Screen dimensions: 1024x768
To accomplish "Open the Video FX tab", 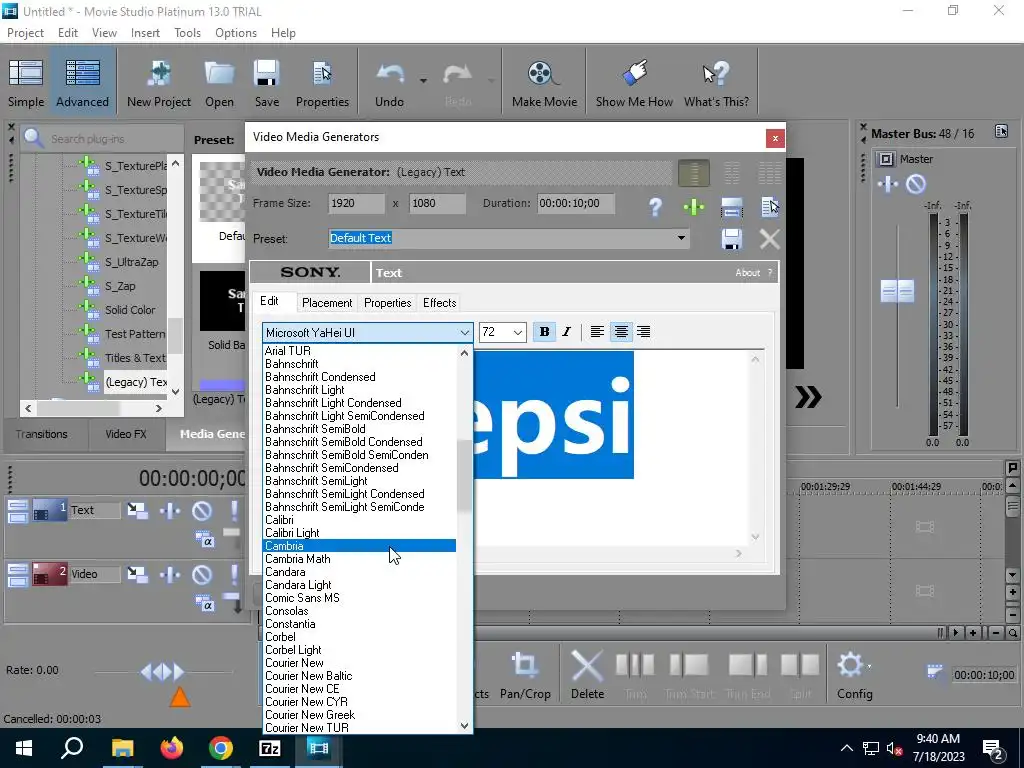I will [126, 434].
